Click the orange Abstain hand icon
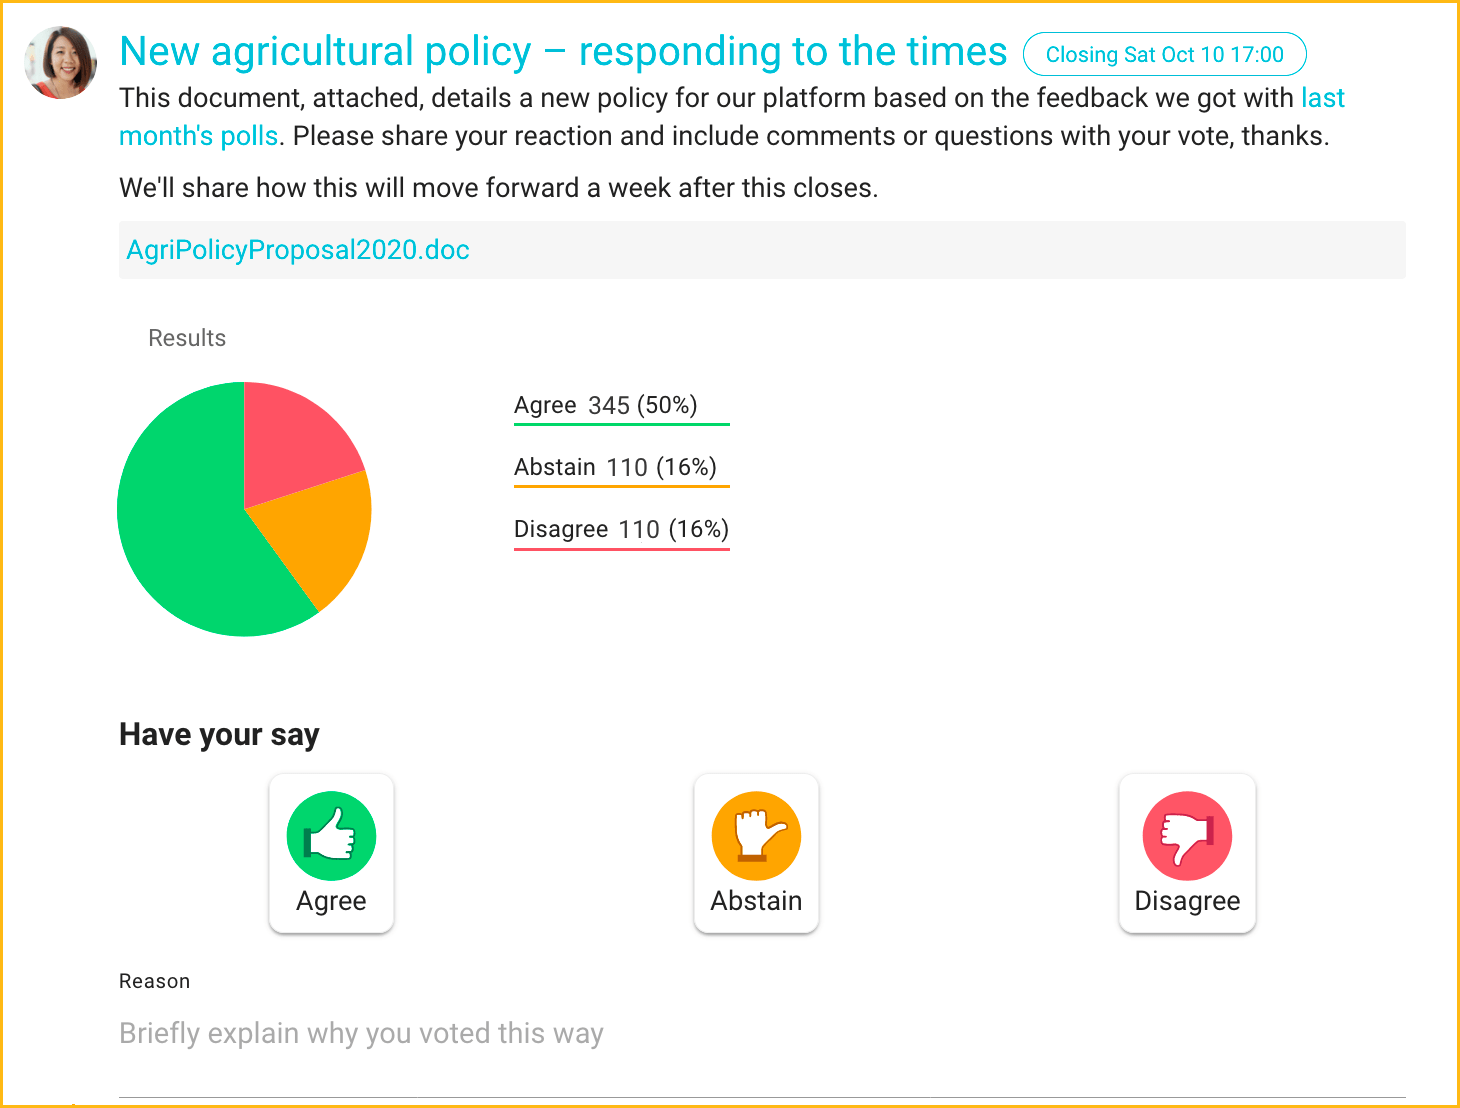1460x1108 pixels. [756, 836]
